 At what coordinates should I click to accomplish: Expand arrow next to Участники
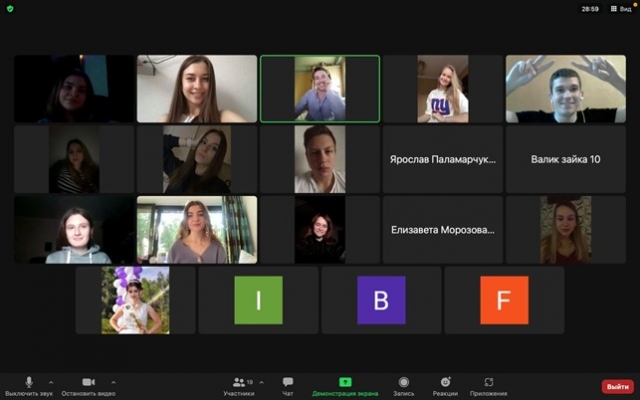[262, 382]
